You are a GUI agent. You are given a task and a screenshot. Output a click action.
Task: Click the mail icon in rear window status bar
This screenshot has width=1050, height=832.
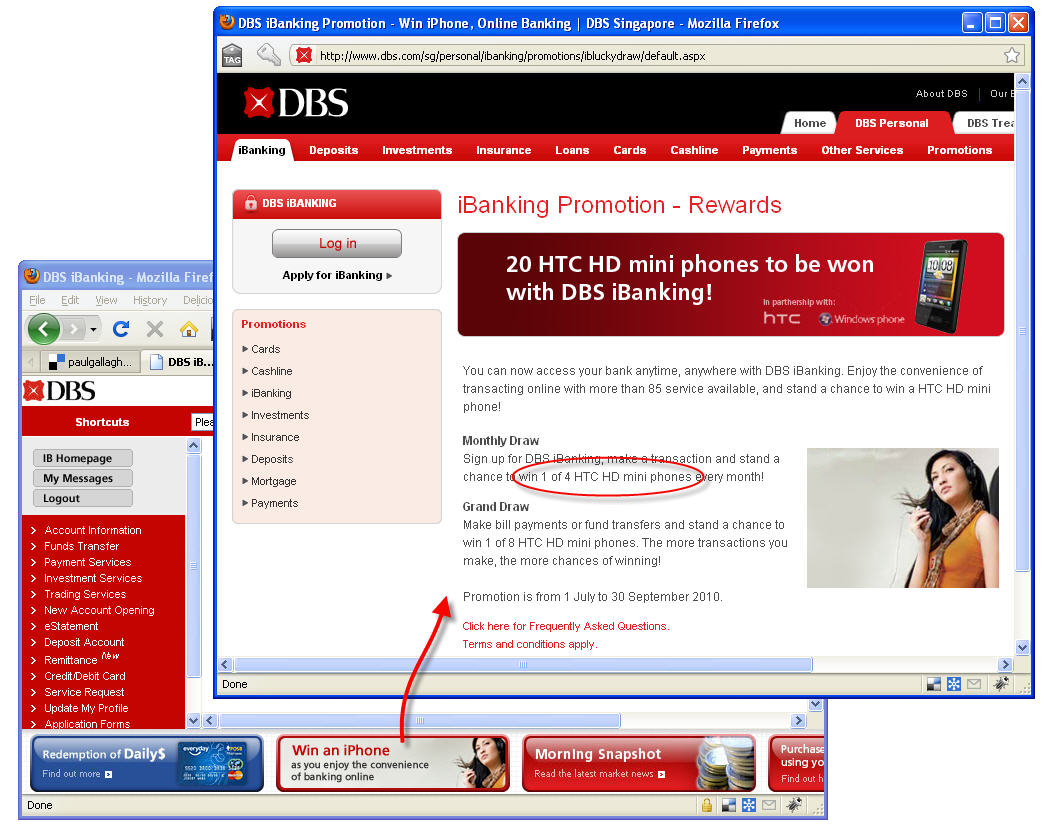click(769, 805)
